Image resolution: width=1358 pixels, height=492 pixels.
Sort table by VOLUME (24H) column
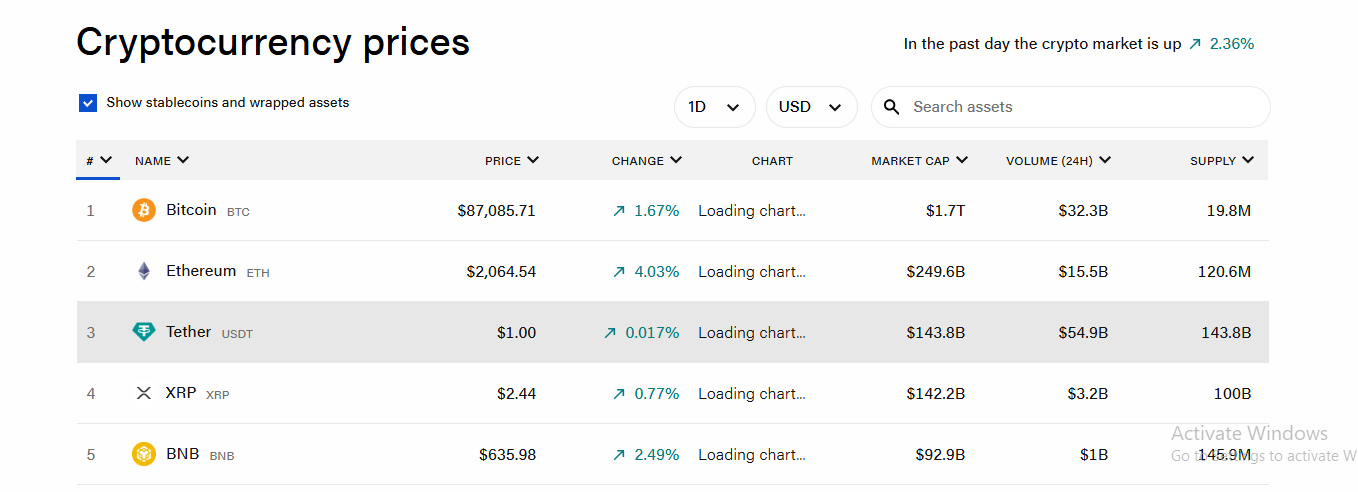(x=1058, y=160)
